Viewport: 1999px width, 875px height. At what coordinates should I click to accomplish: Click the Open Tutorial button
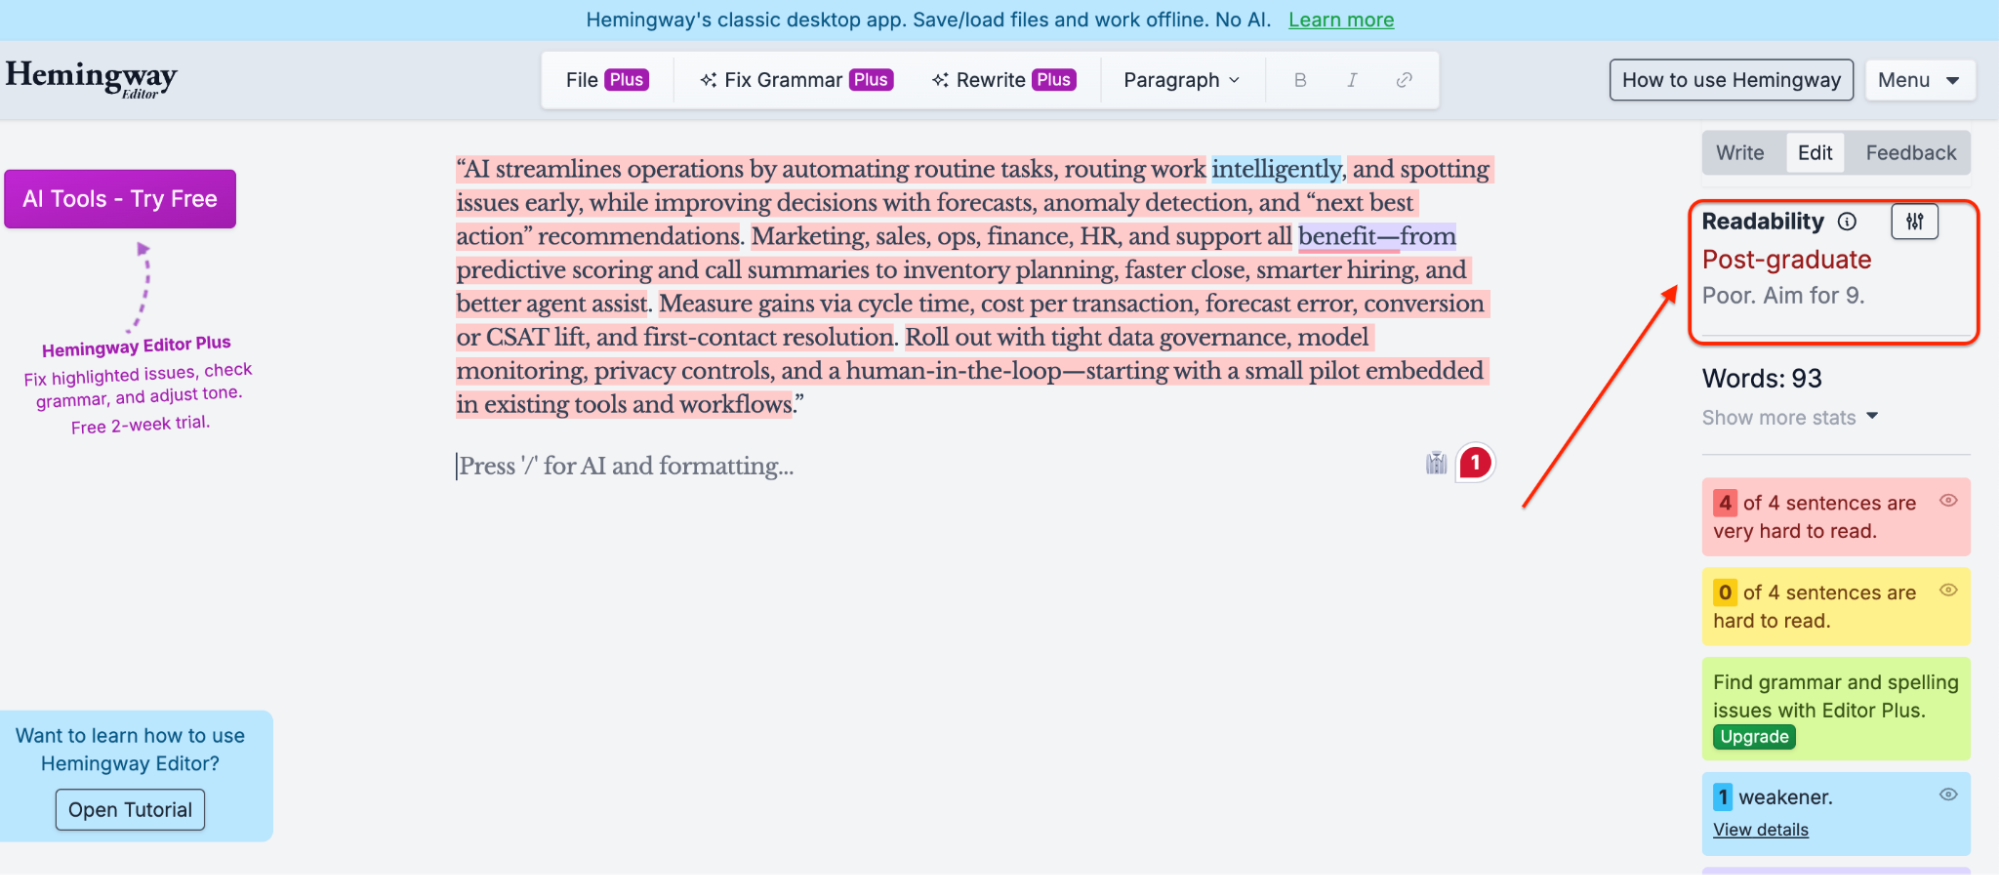pyautogui.click(x=130, y=810)
